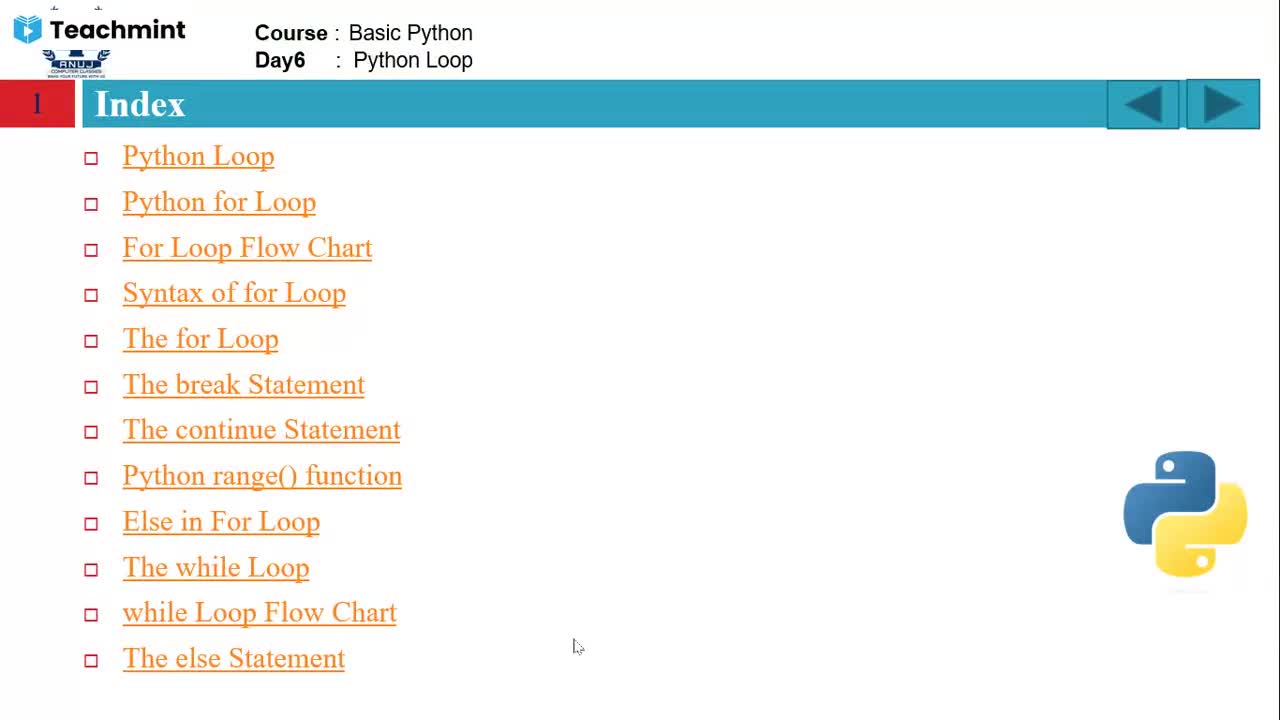This screenshot has width=1280, height=720.
Task: Open the Python for Loop link
Action: coord(219,202)
